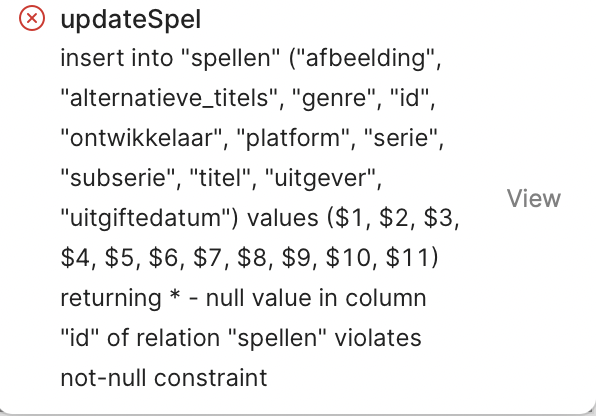Click the "returning *" text

(x=120, y=298)
